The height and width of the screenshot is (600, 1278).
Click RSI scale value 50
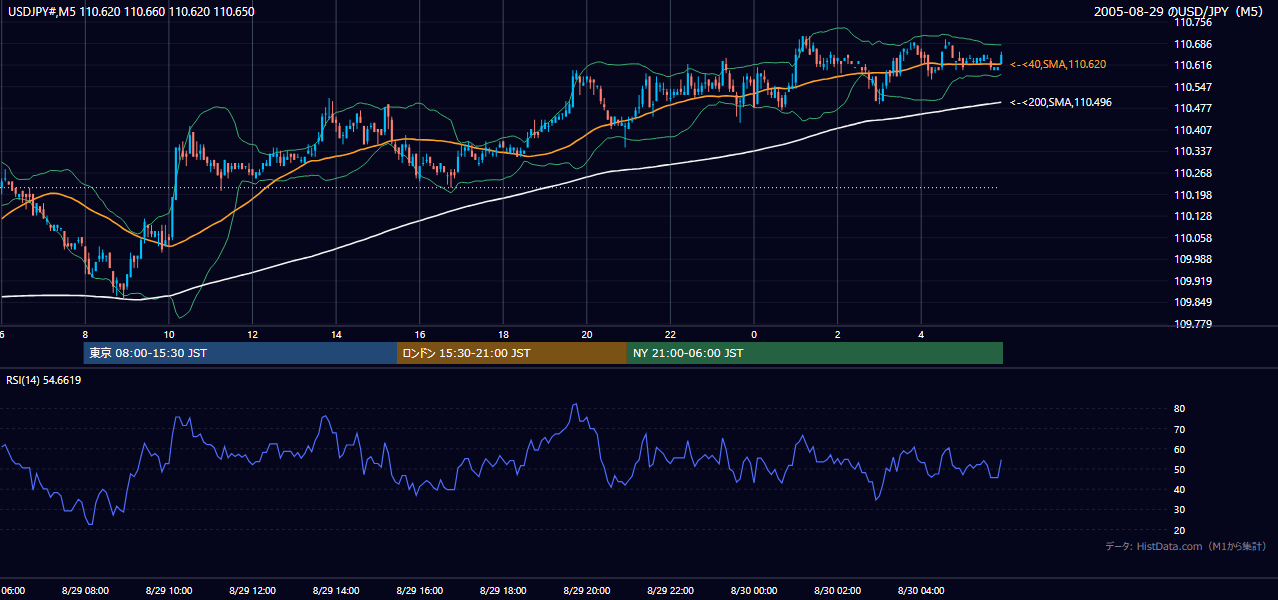[1179, 469]
